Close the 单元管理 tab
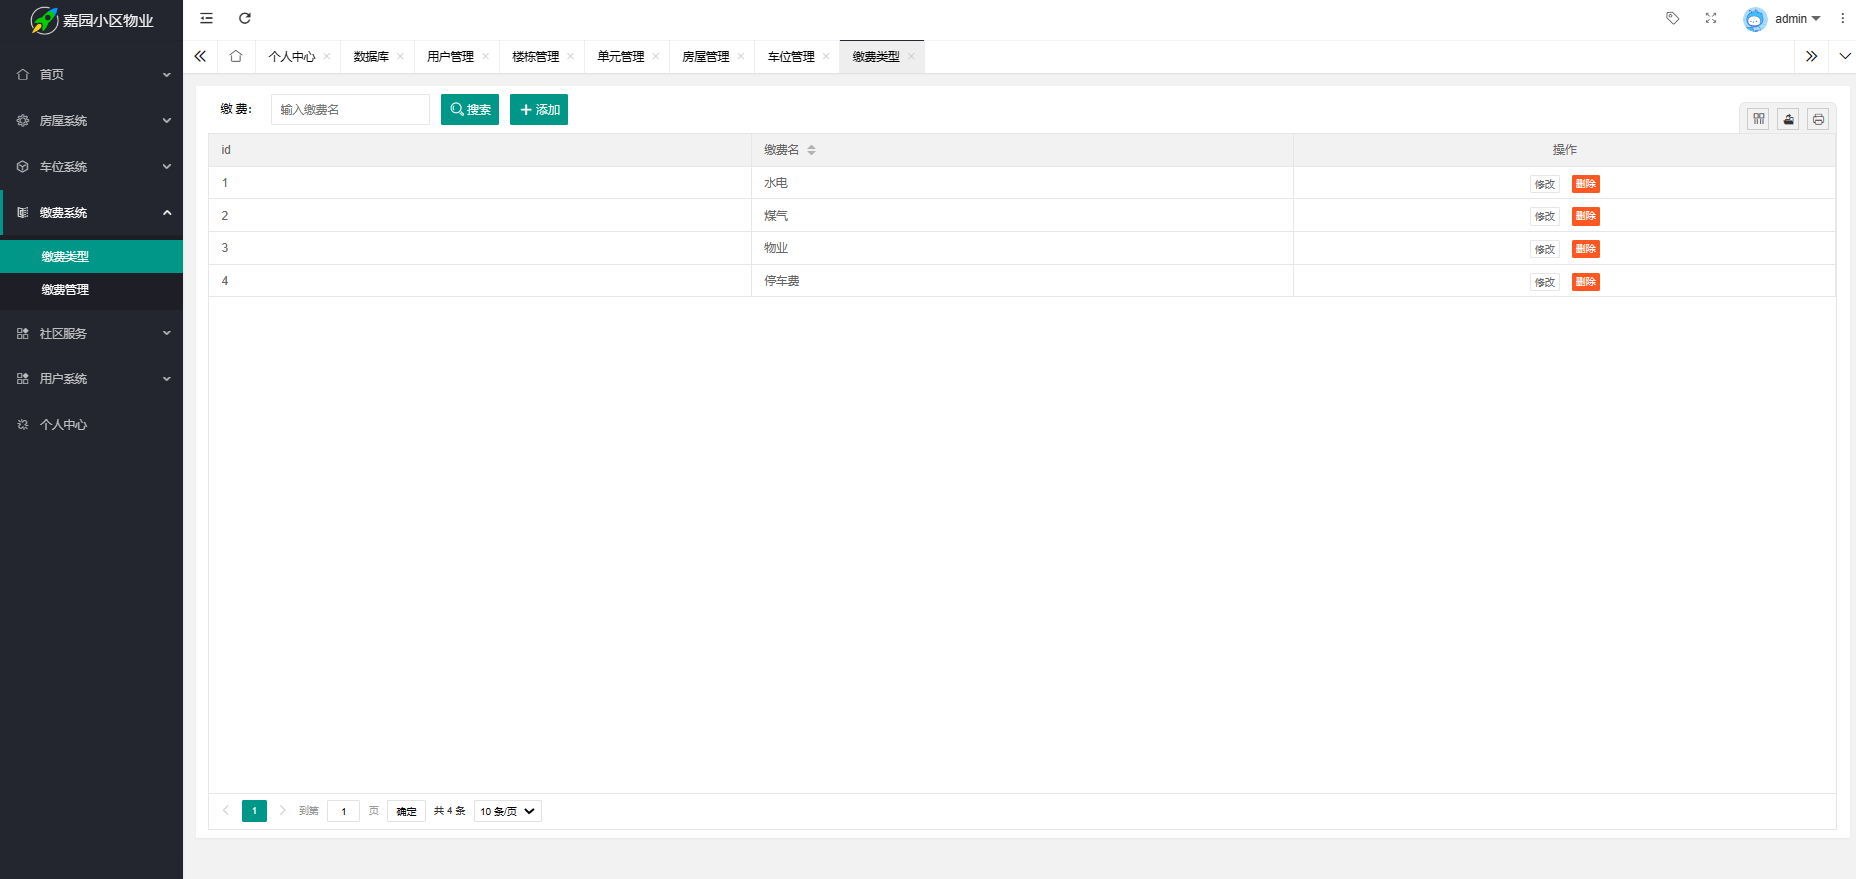 [655, 56]
